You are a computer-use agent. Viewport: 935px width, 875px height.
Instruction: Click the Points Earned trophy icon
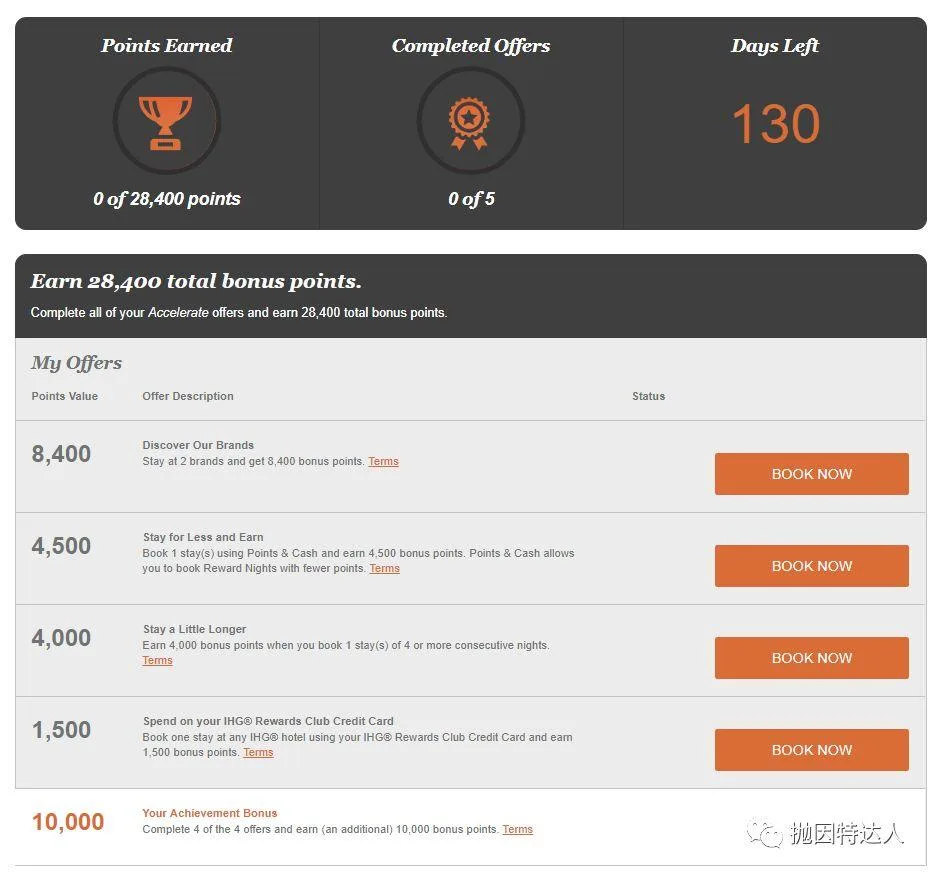pos(166,121)
